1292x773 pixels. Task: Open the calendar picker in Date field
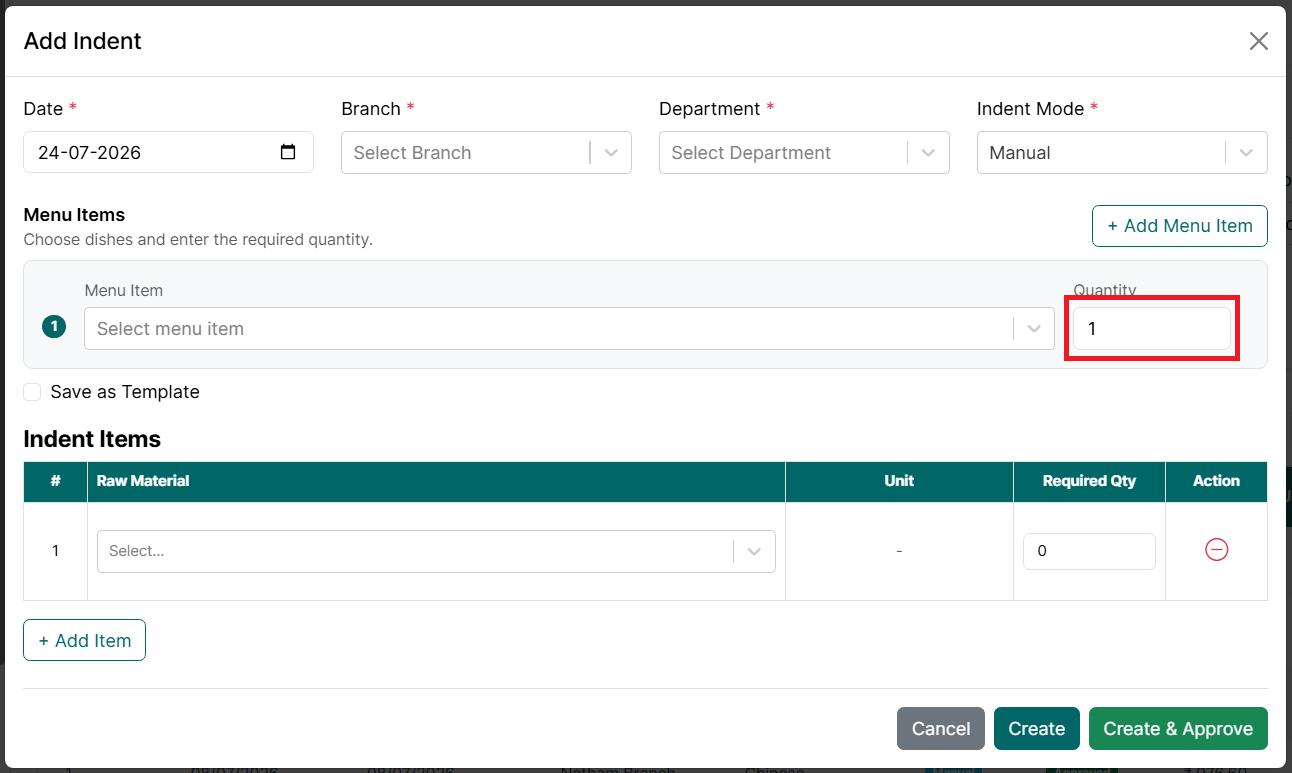pyautogui.click(x=288, y=152)
